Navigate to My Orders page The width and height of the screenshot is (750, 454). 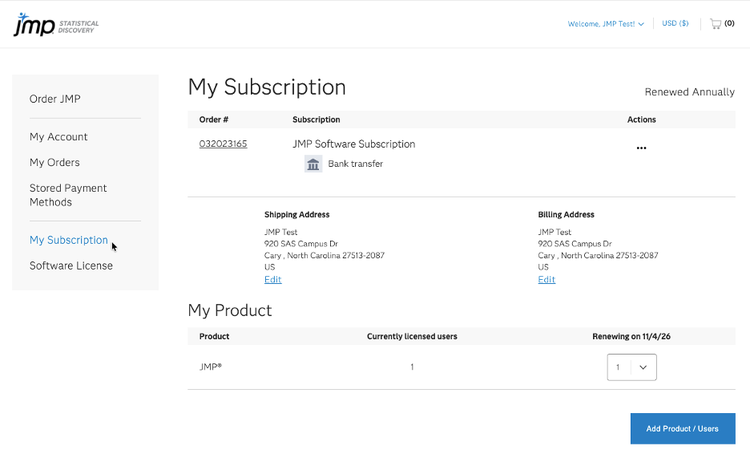[x=55, y=162]
